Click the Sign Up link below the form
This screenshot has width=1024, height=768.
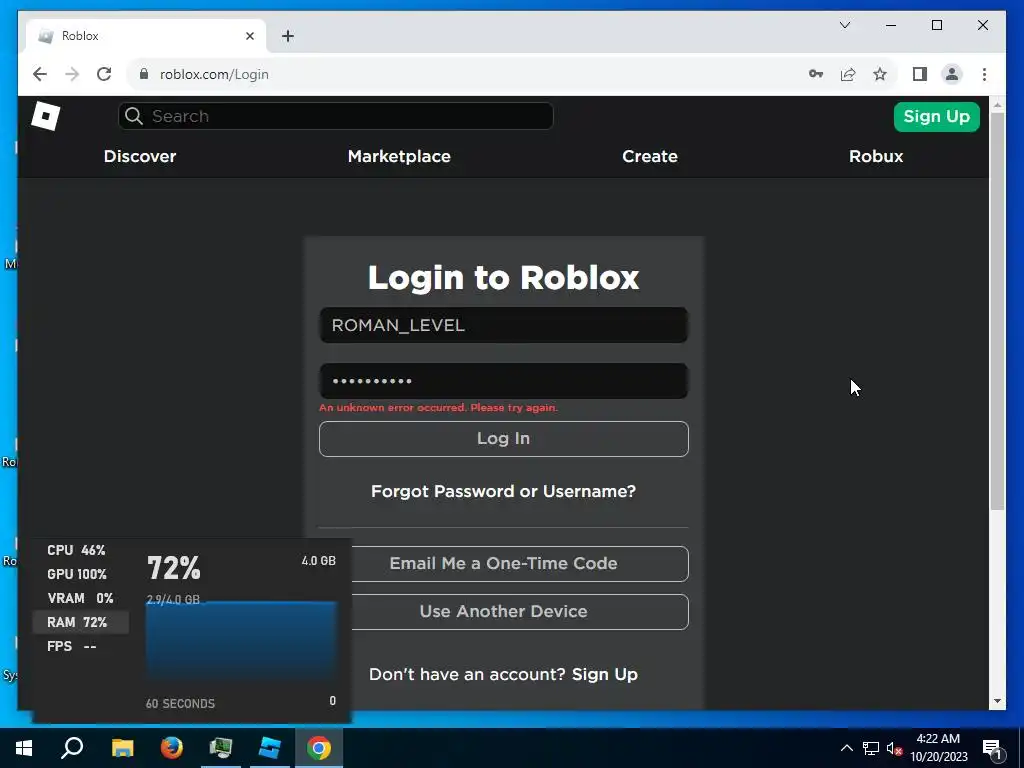click(x=605, y=675)
